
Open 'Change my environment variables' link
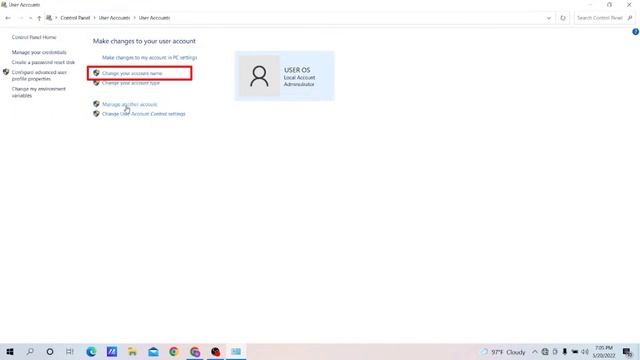(x=39, y=92)
